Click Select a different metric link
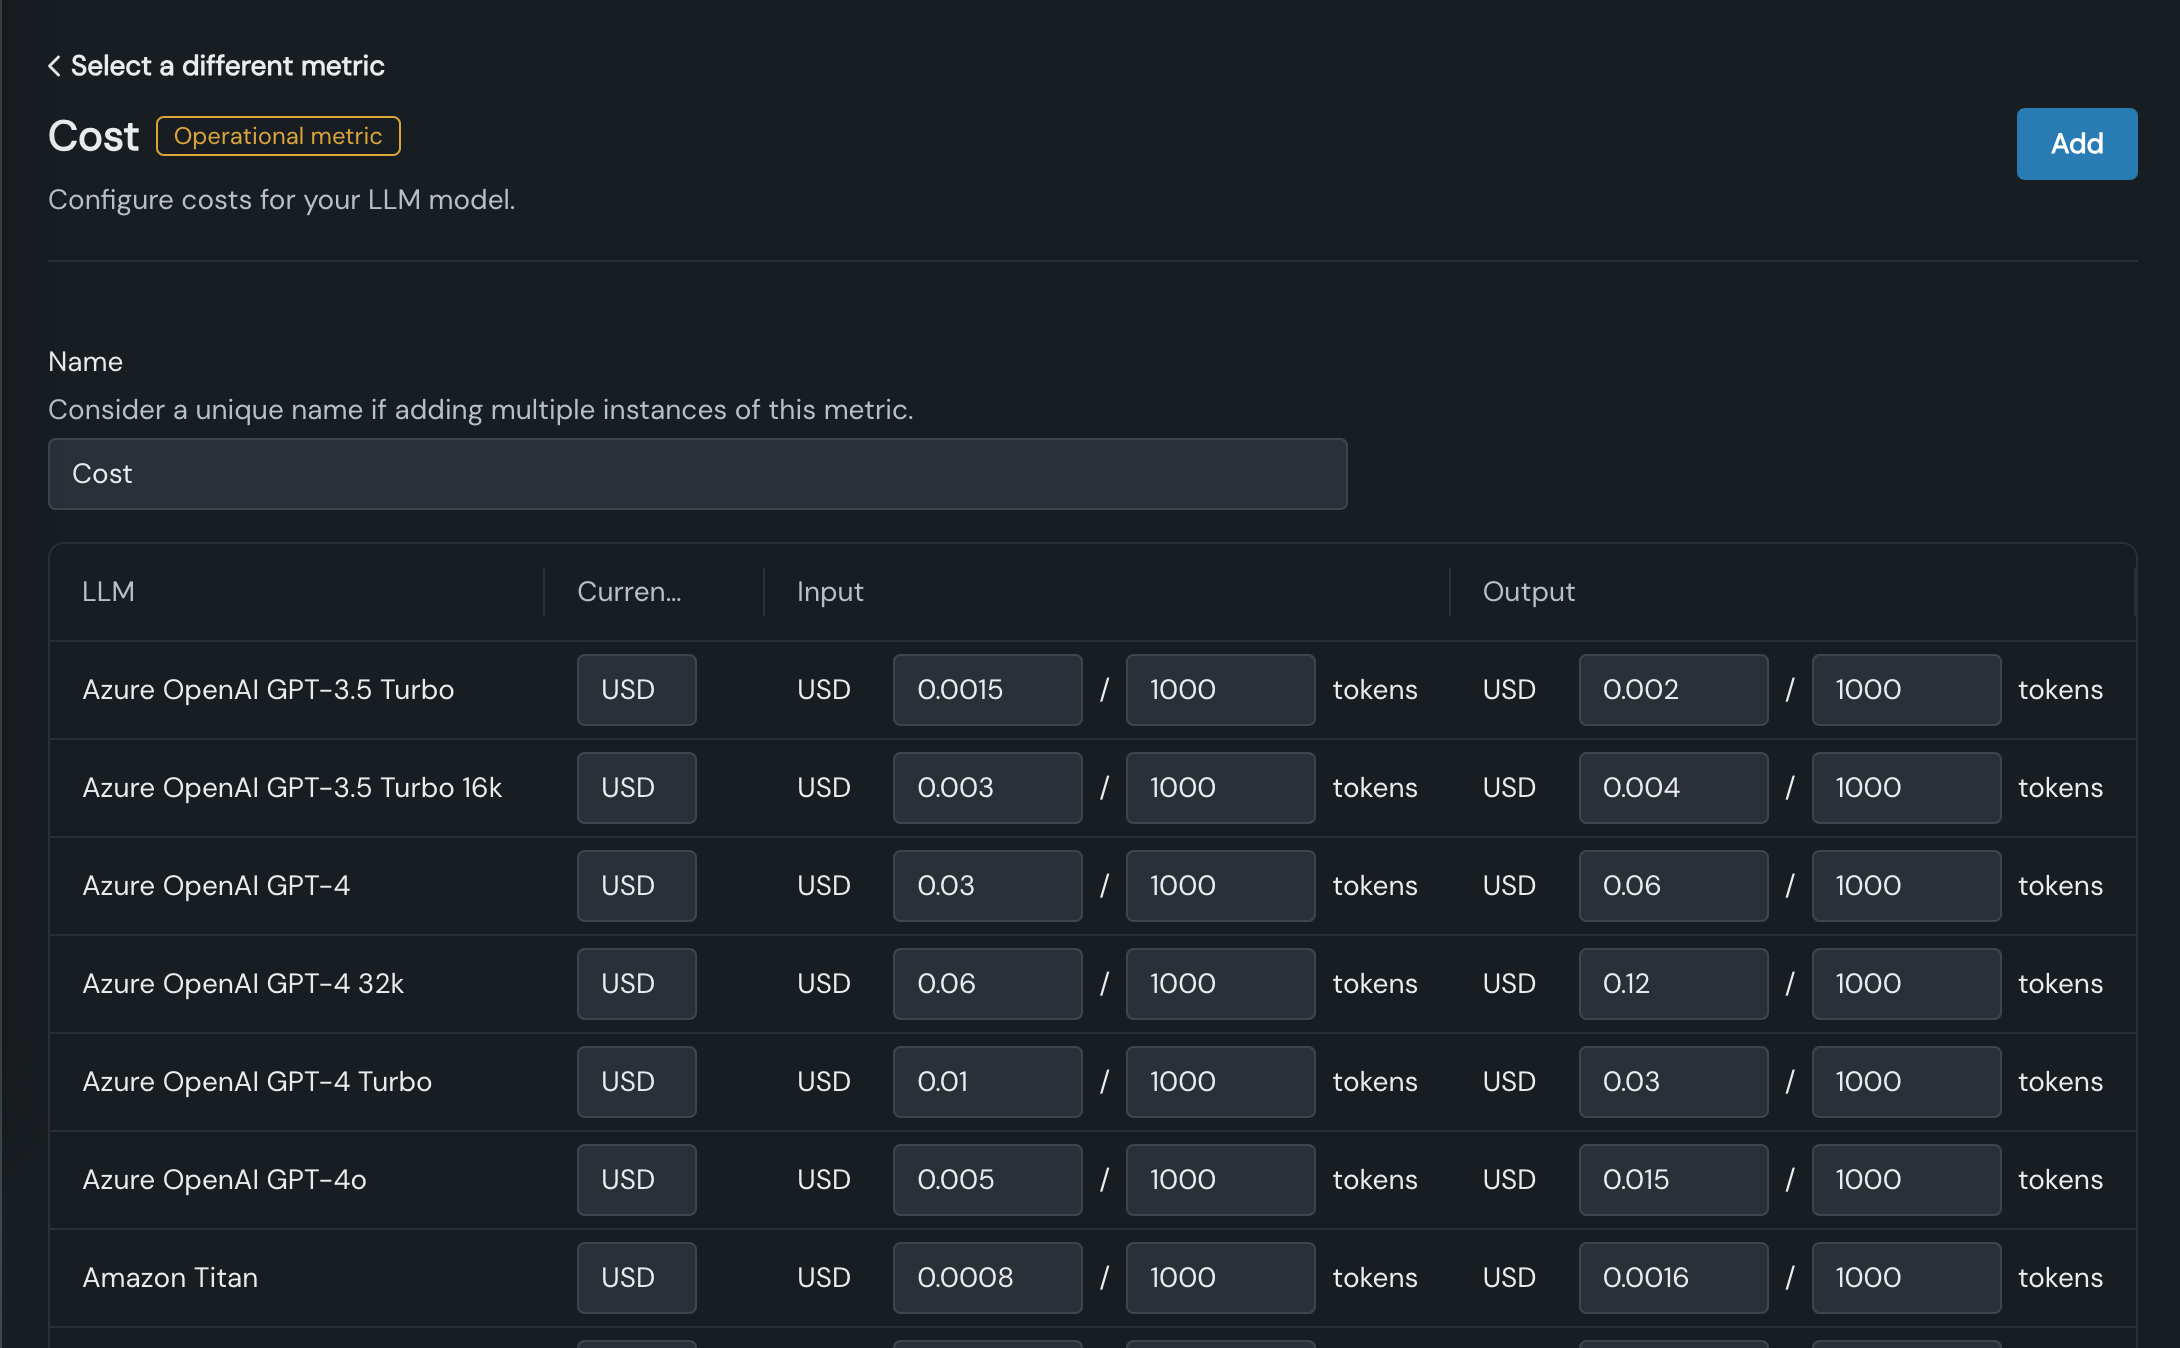This screenshot has height=1348, width=2180. tap(227, 66)
